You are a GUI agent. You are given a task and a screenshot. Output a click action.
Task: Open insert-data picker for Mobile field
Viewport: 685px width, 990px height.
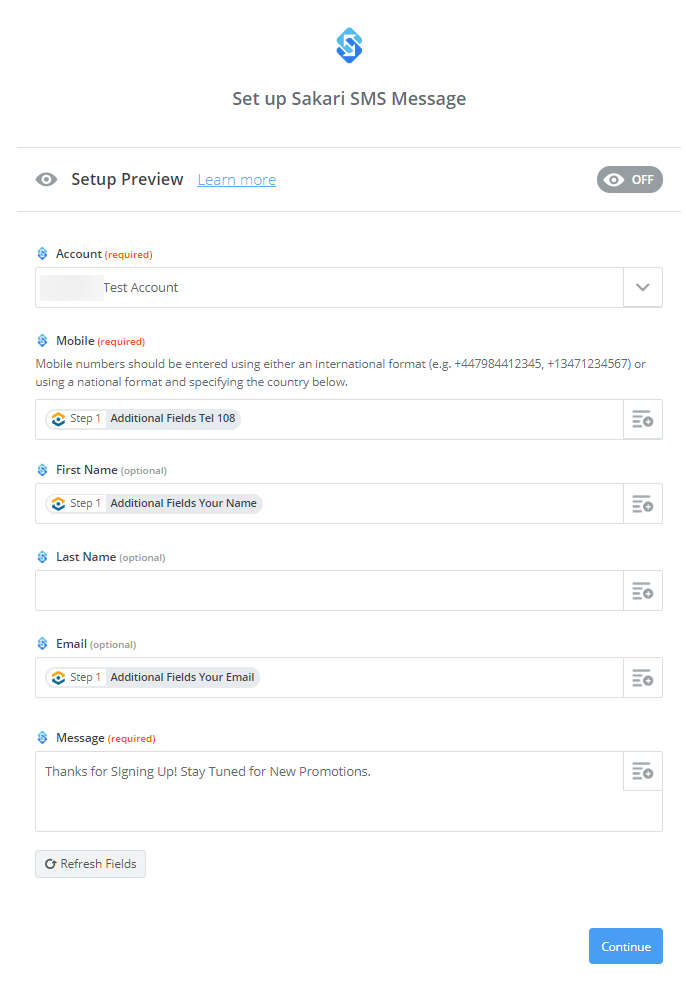643,419
